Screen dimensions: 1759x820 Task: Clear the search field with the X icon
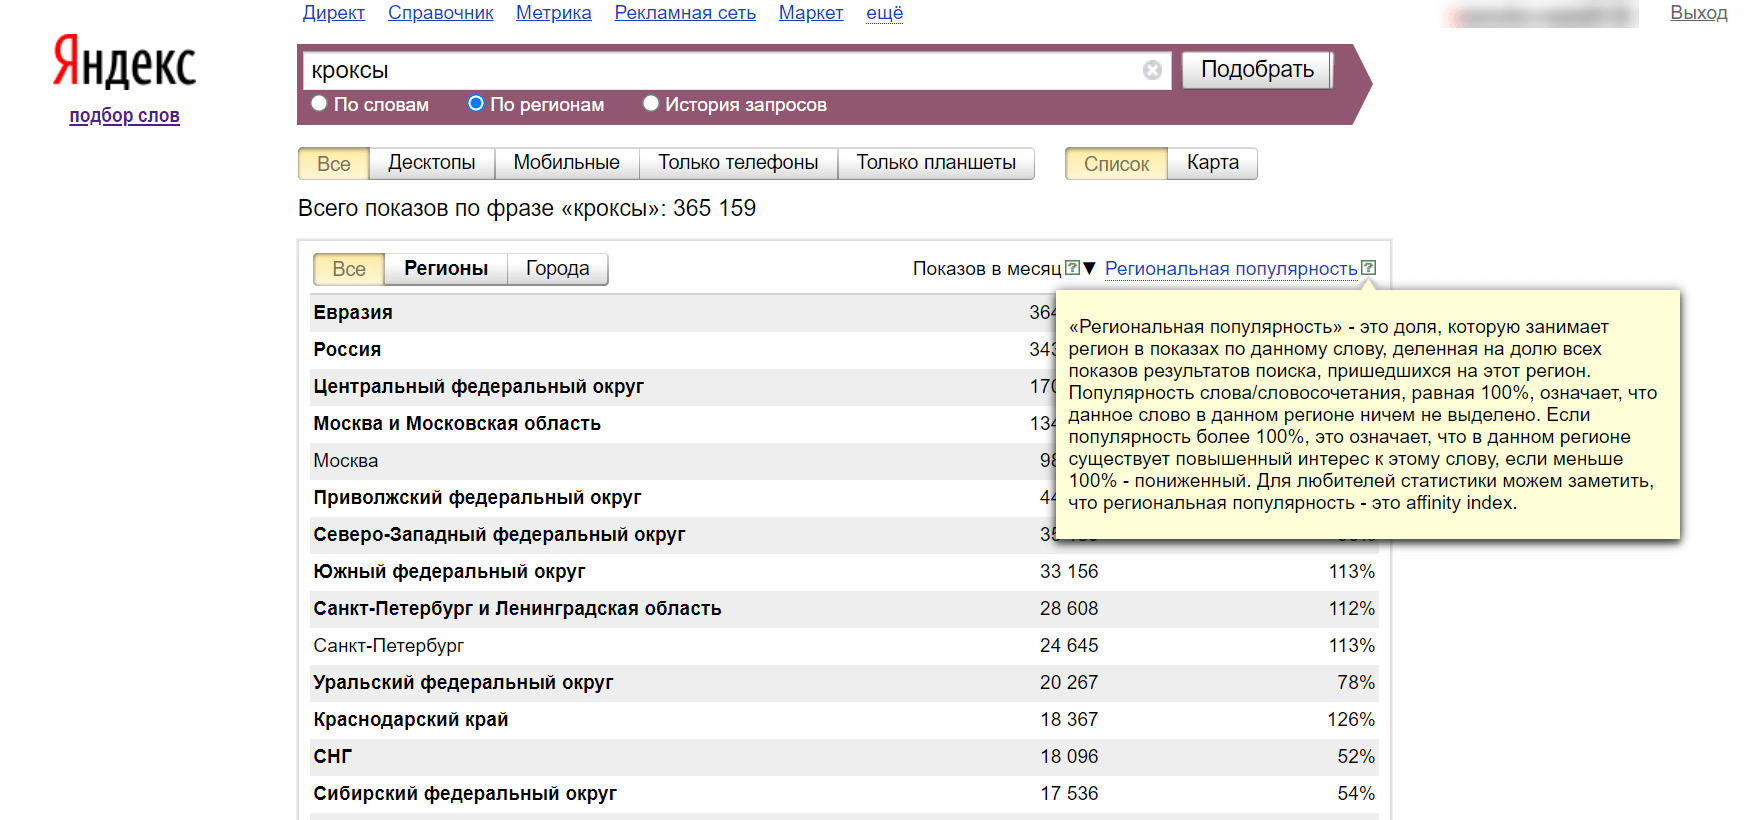[1152, 70]
